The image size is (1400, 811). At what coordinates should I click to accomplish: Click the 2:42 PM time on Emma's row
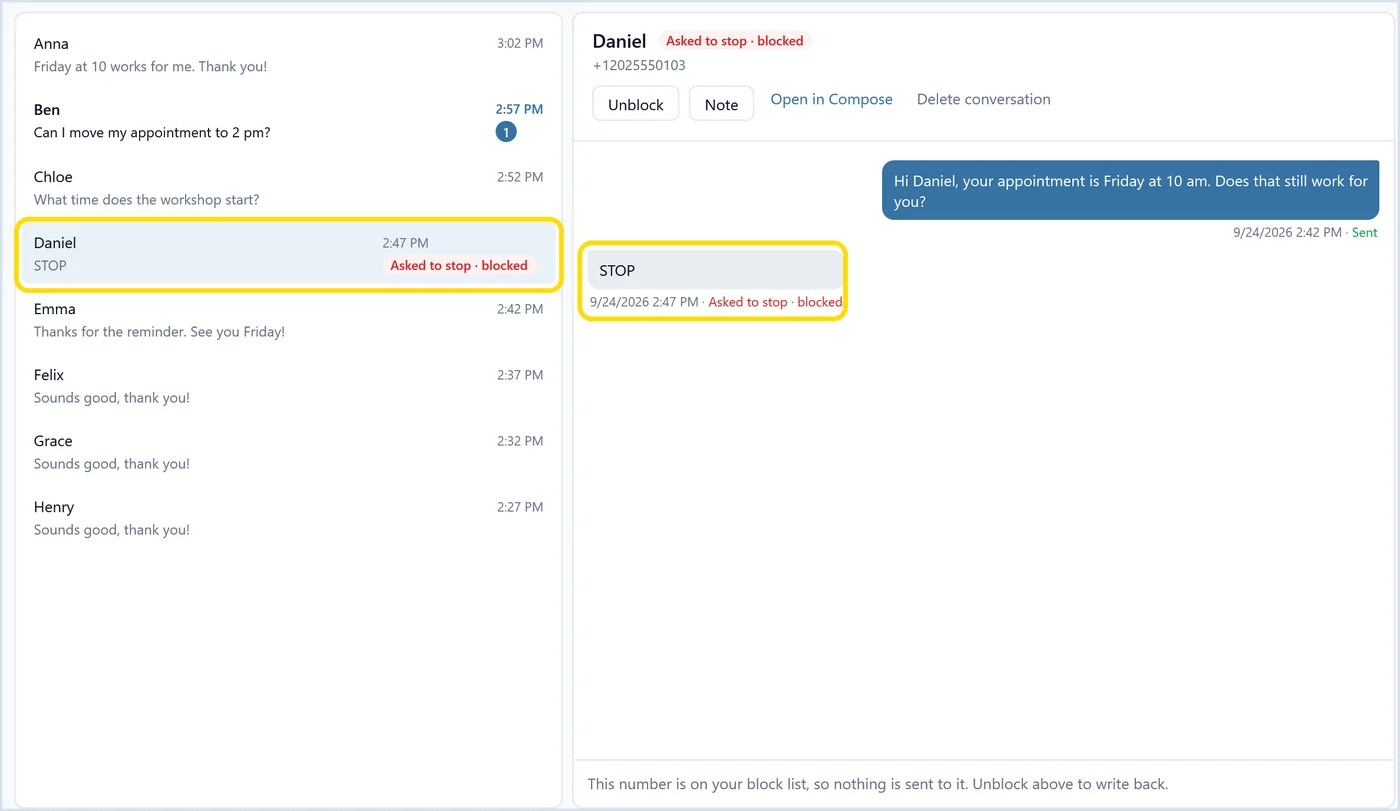(520, 309)
